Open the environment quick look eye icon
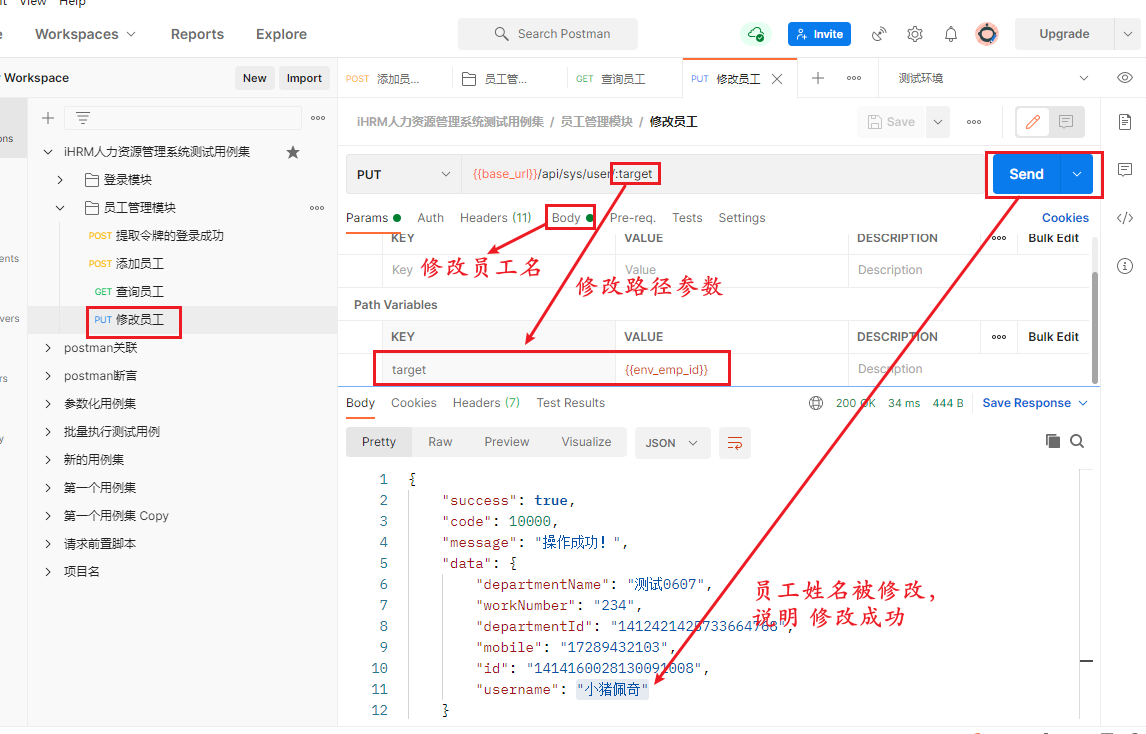 click(x=1125, y=78)
